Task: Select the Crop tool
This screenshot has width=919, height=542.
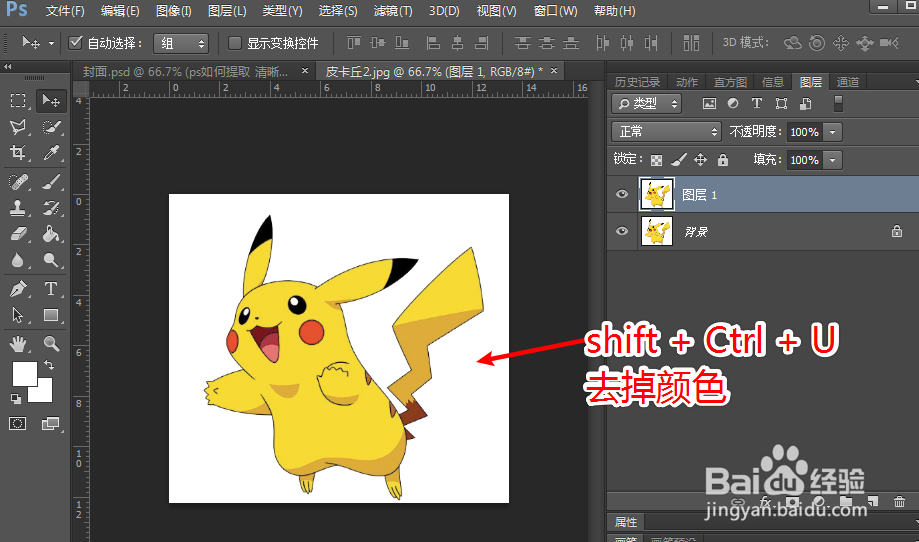Action: [18, 153]
